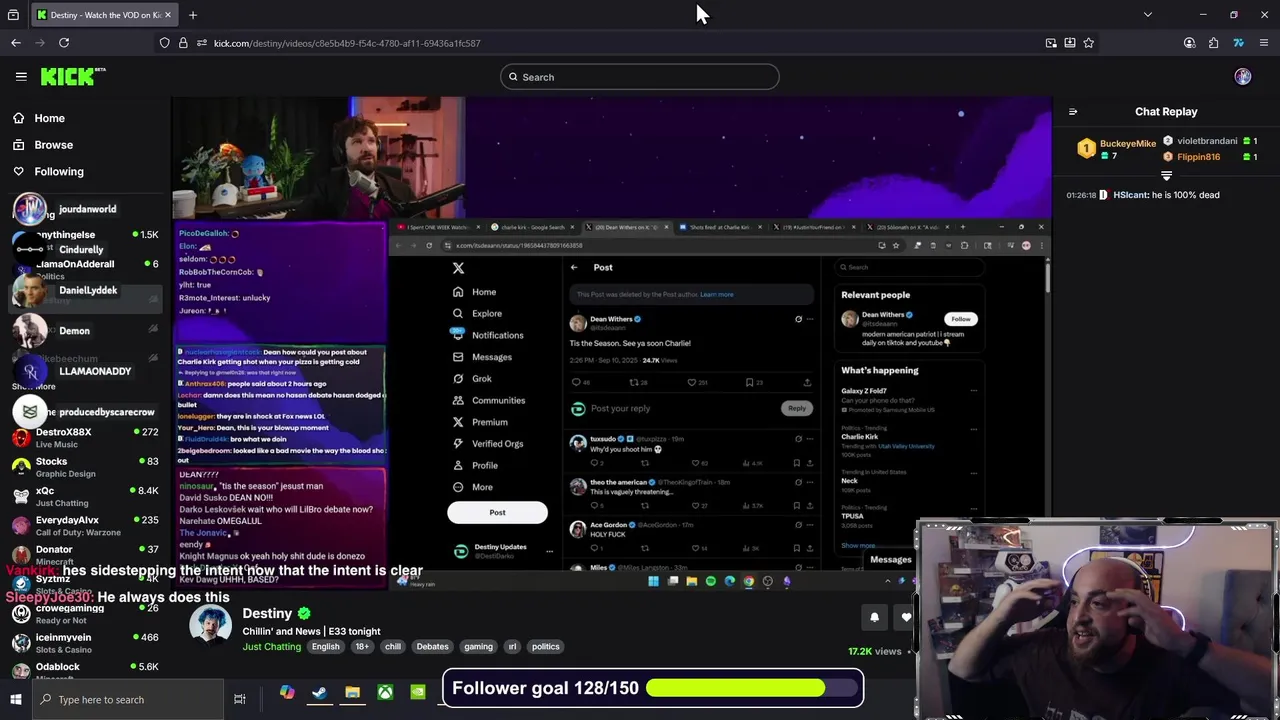Image resolution: width=1280 pixels, height=720 pixels.
Task: Launch Copilot from the taskbar
Action: [287, 693]
